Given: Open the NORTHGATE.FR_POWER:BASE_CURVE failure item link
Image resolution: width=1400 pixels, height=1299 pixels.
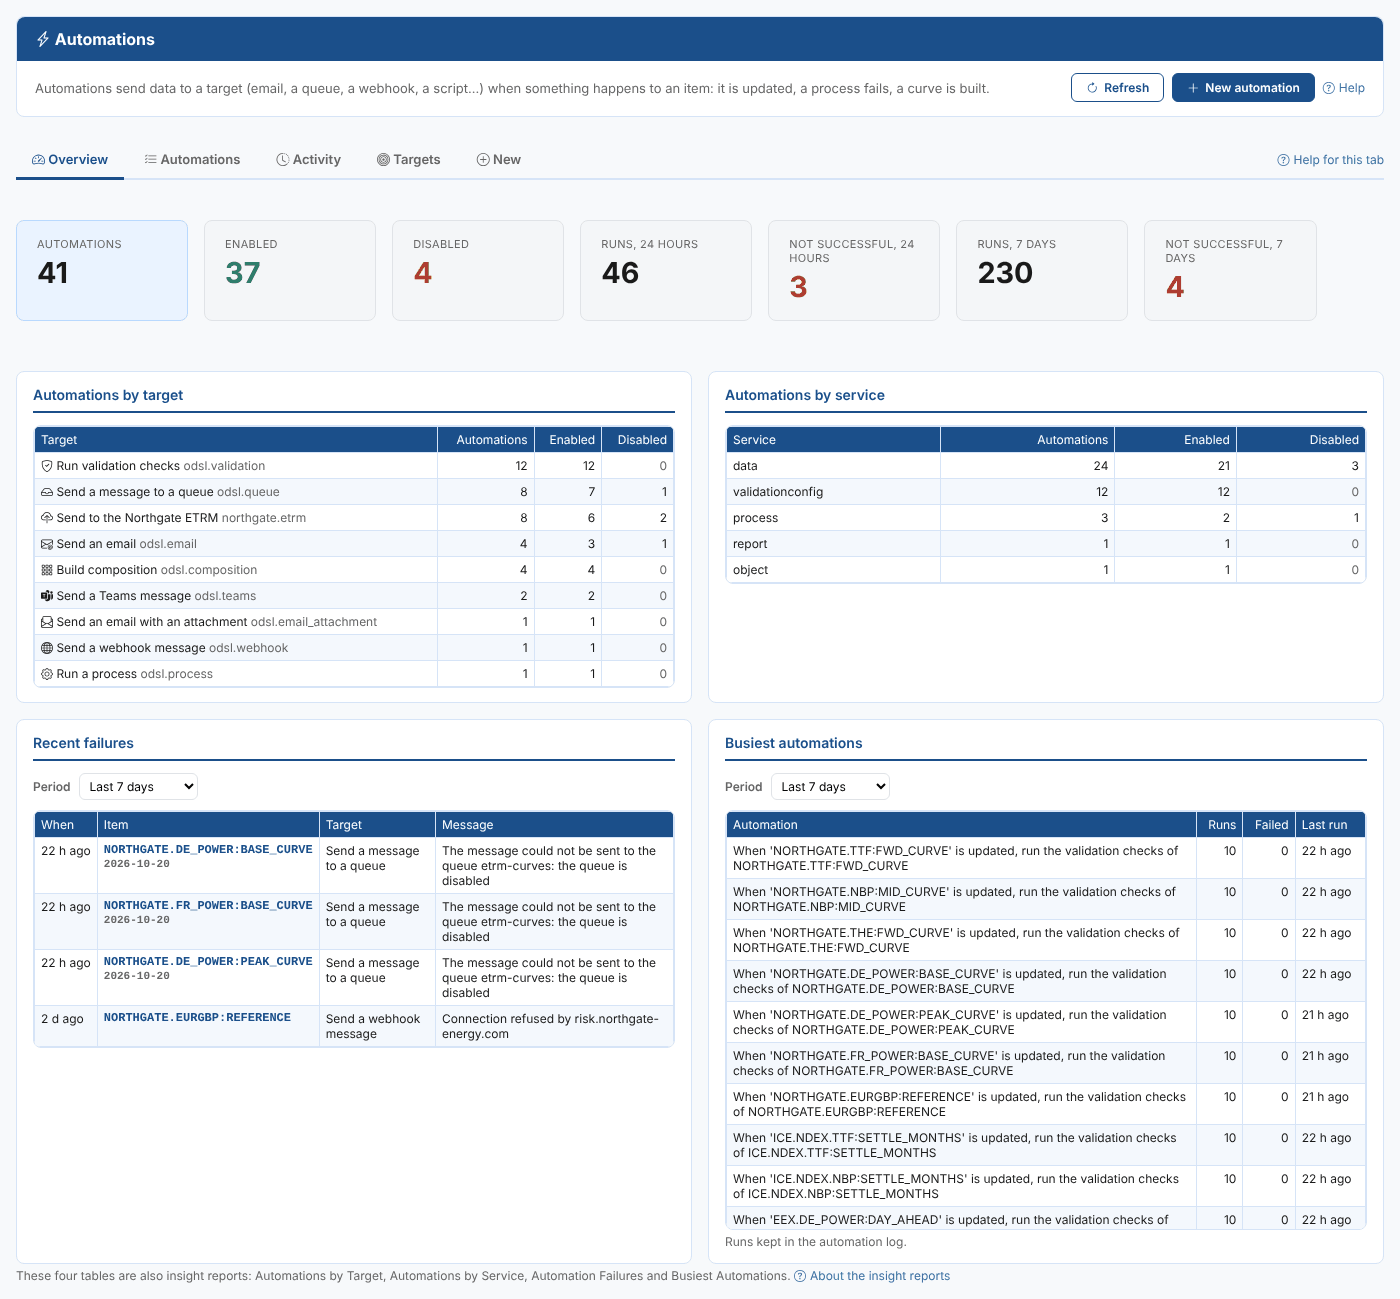Looking at the screenshot, I should [x=208, y=906].
